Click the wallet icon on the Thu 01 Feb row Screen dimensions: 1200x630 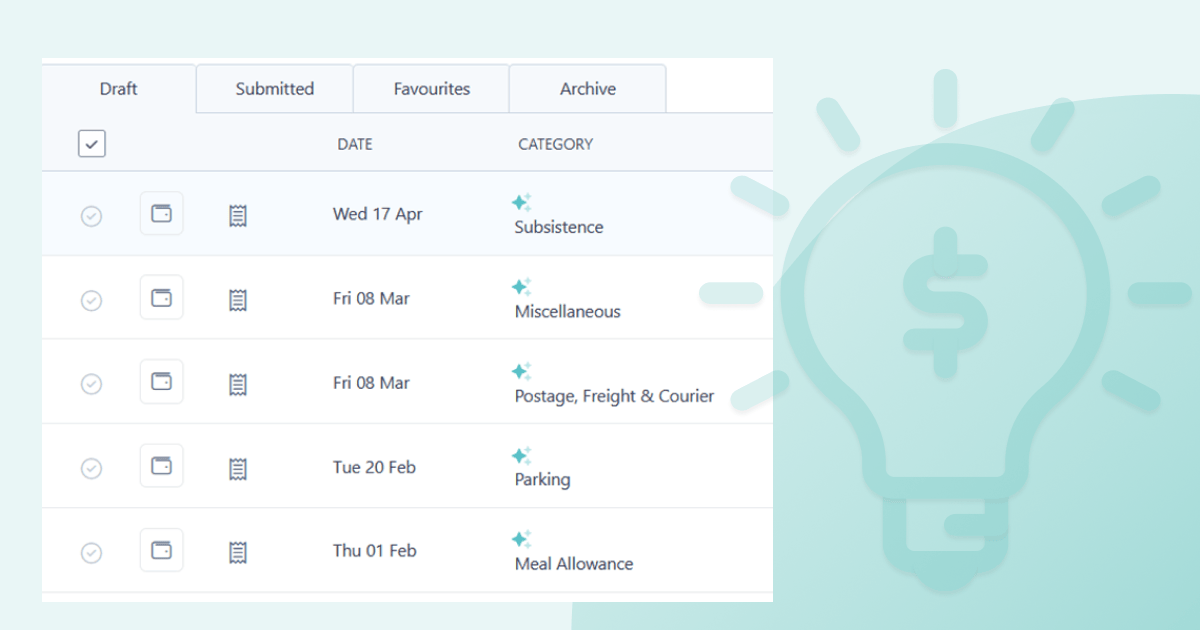pyautogui.click(x=161, y=550)
